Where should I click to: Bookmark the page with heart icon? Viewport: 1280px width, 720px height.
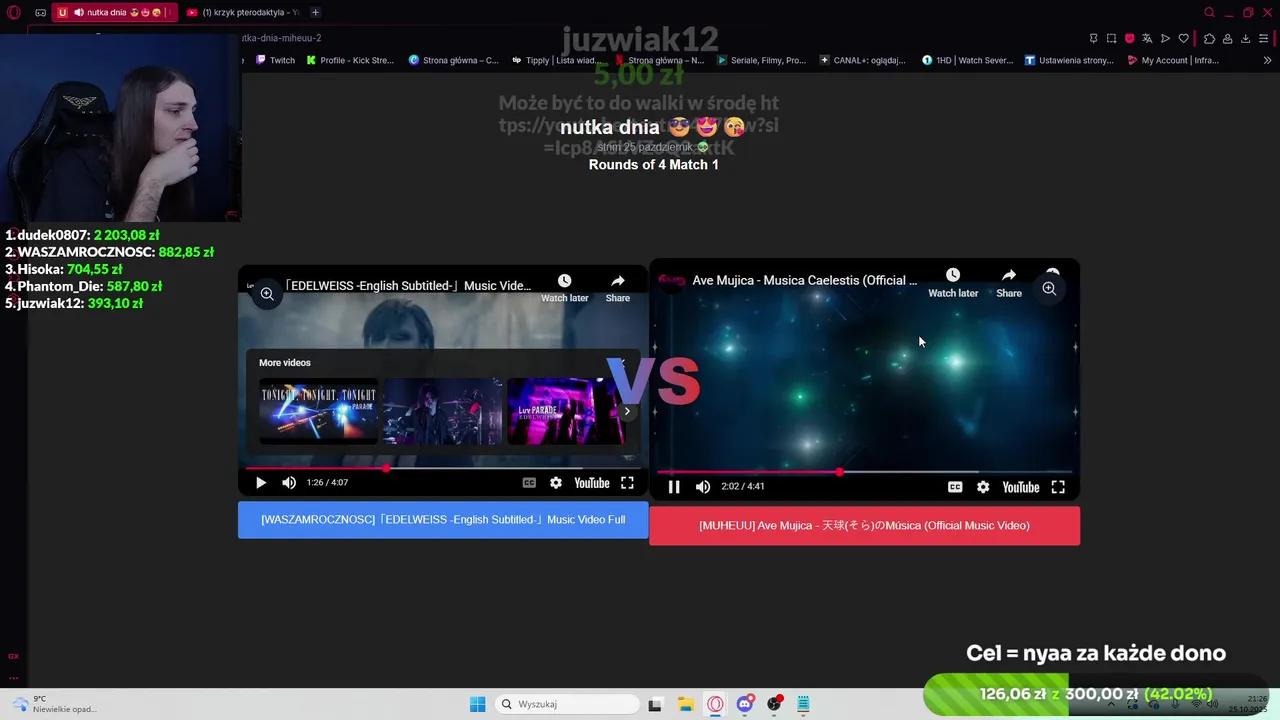tap(1184, 38)
